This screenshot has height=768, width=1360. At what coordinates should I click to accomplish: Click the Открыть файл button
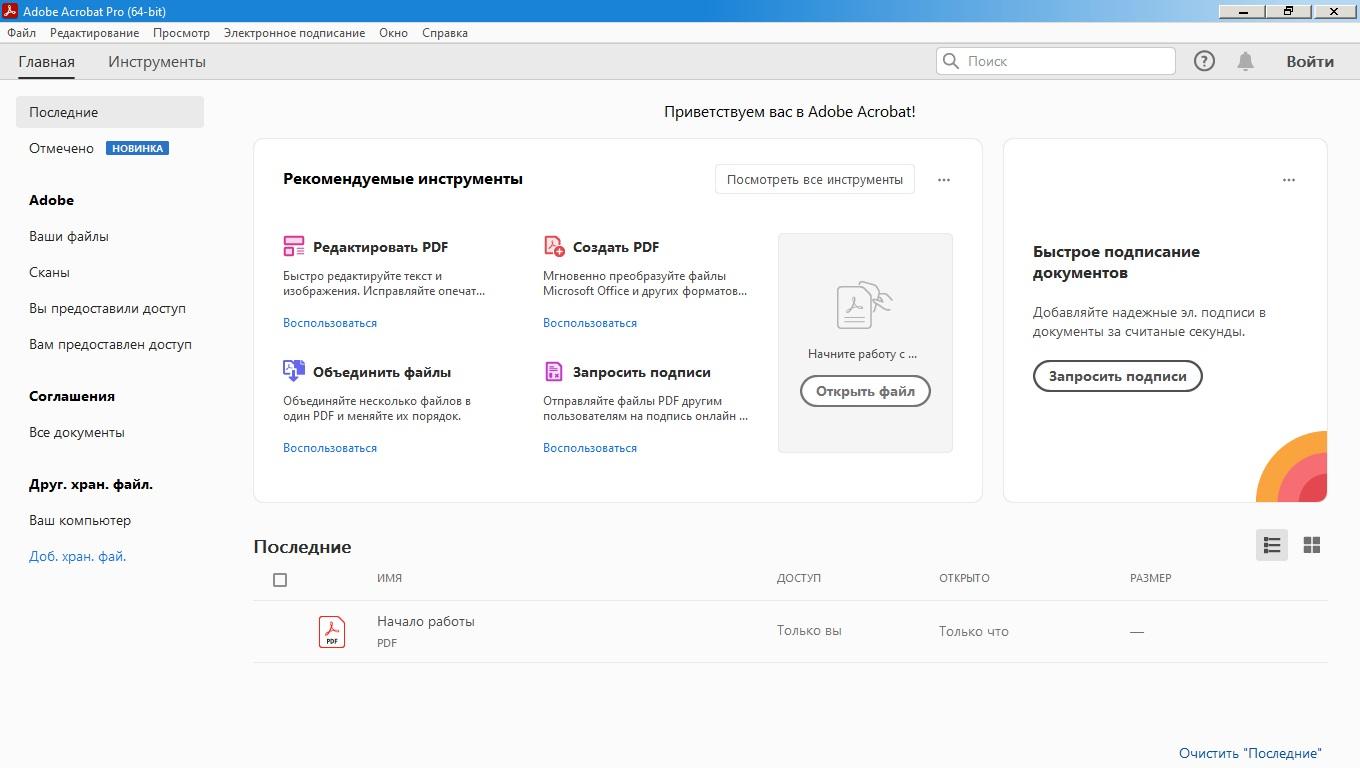point(865,391)
